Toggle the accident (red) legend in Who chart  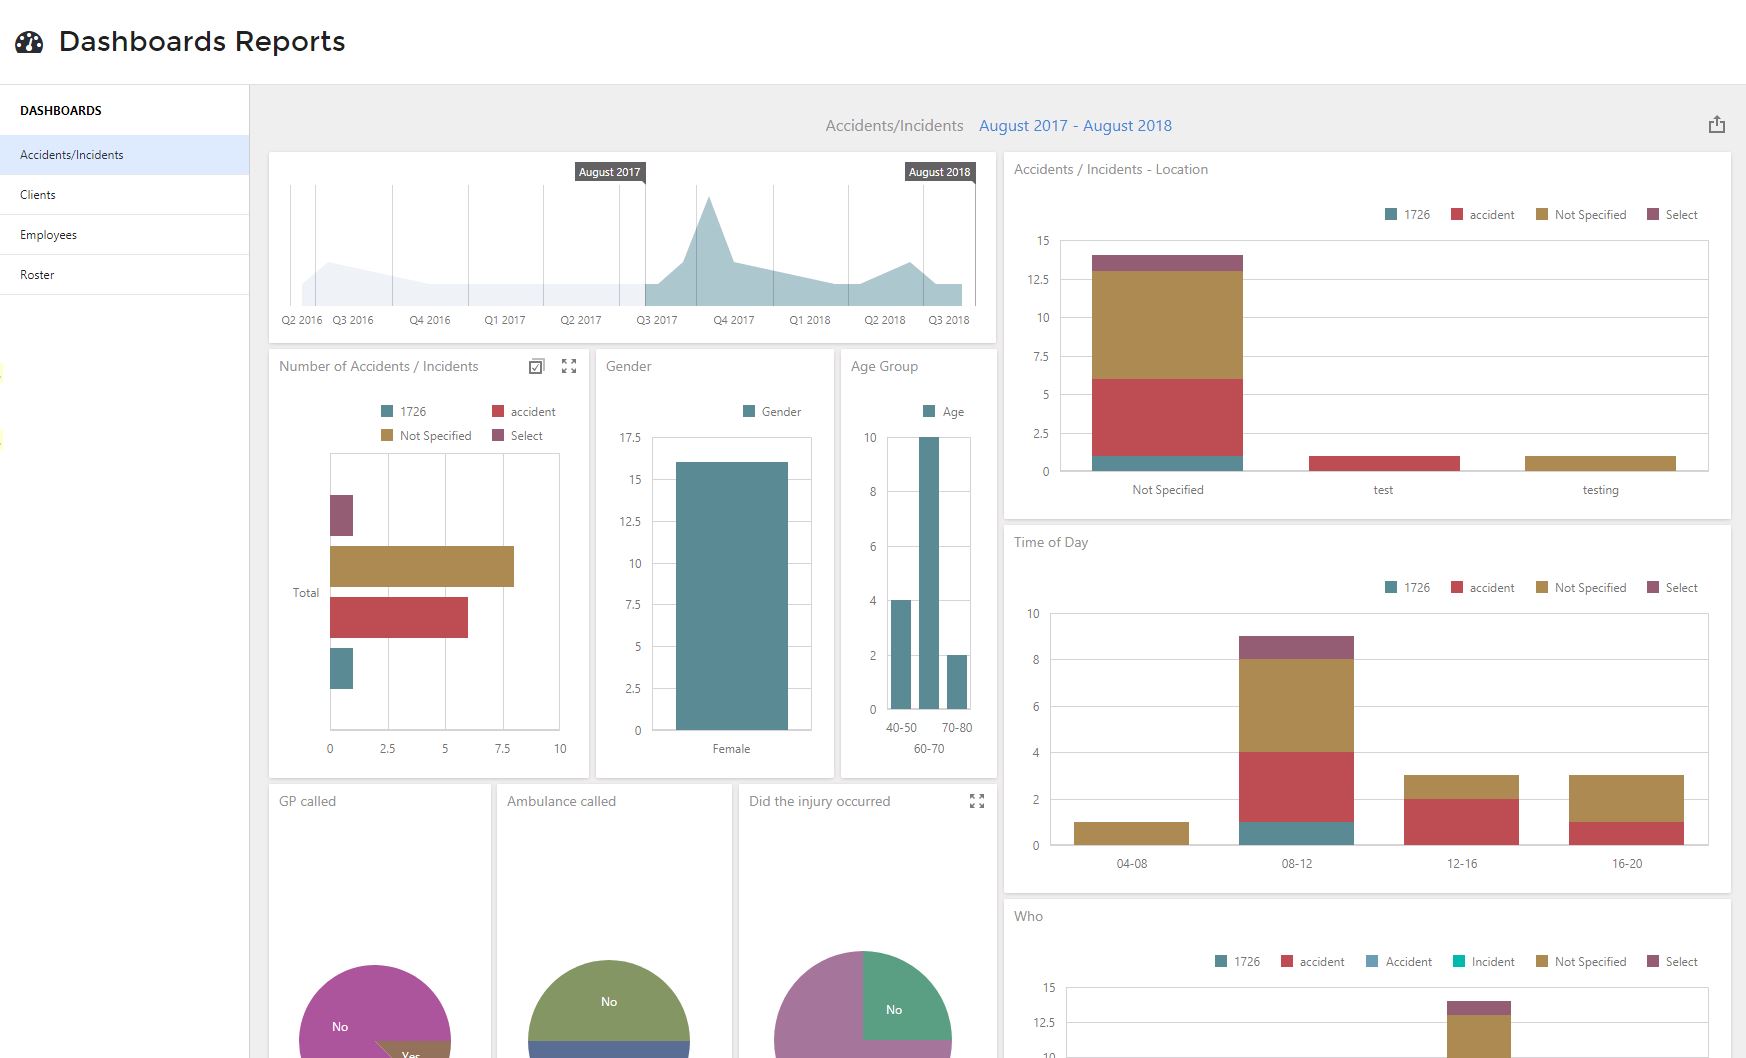coord(1312,962)
